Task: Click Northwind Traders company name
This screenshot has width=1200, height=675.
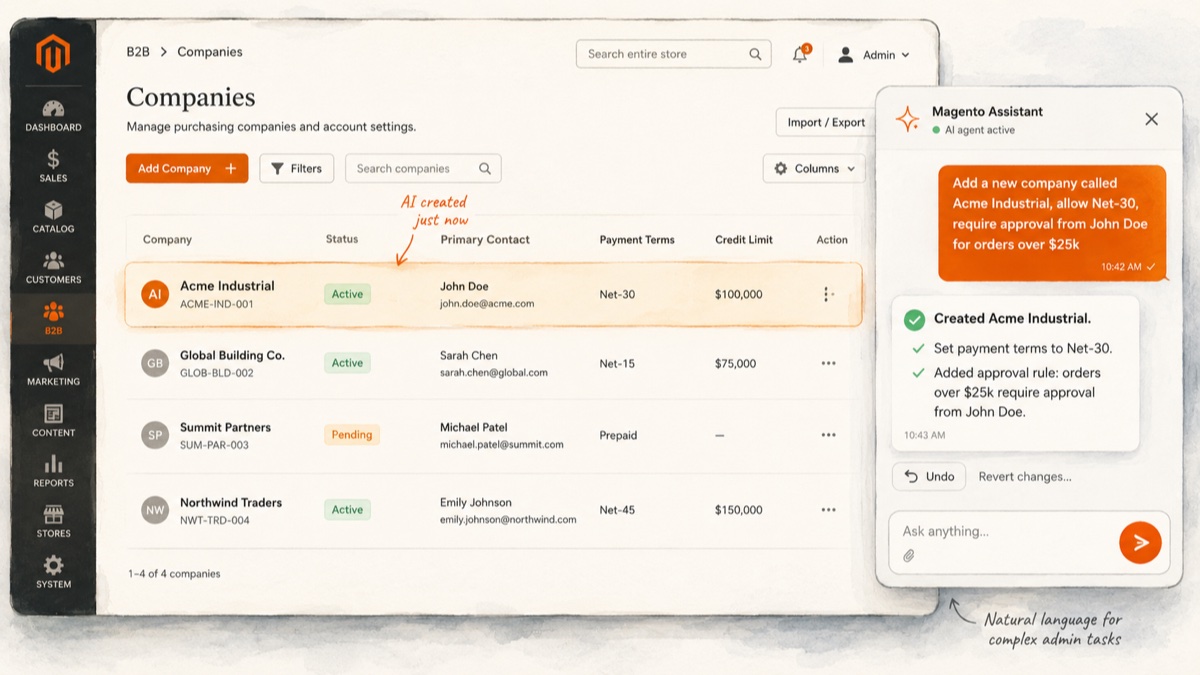Action: (x=231, y=502)
